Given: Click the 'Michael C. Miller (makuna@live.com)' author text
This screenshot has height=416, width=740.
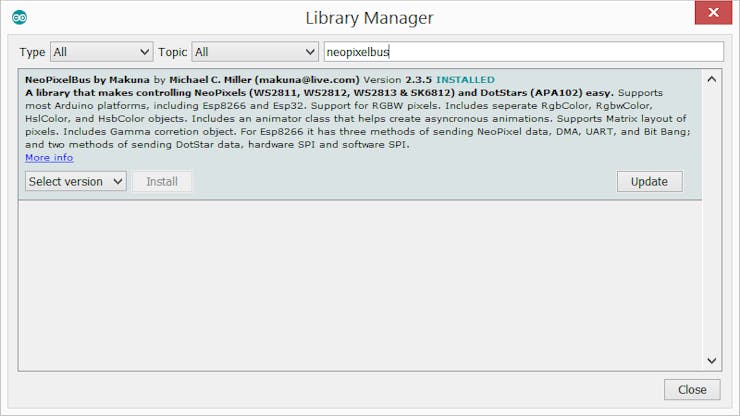Looking at the screenshot, I should pyautogui.click(x=264, y=80).
